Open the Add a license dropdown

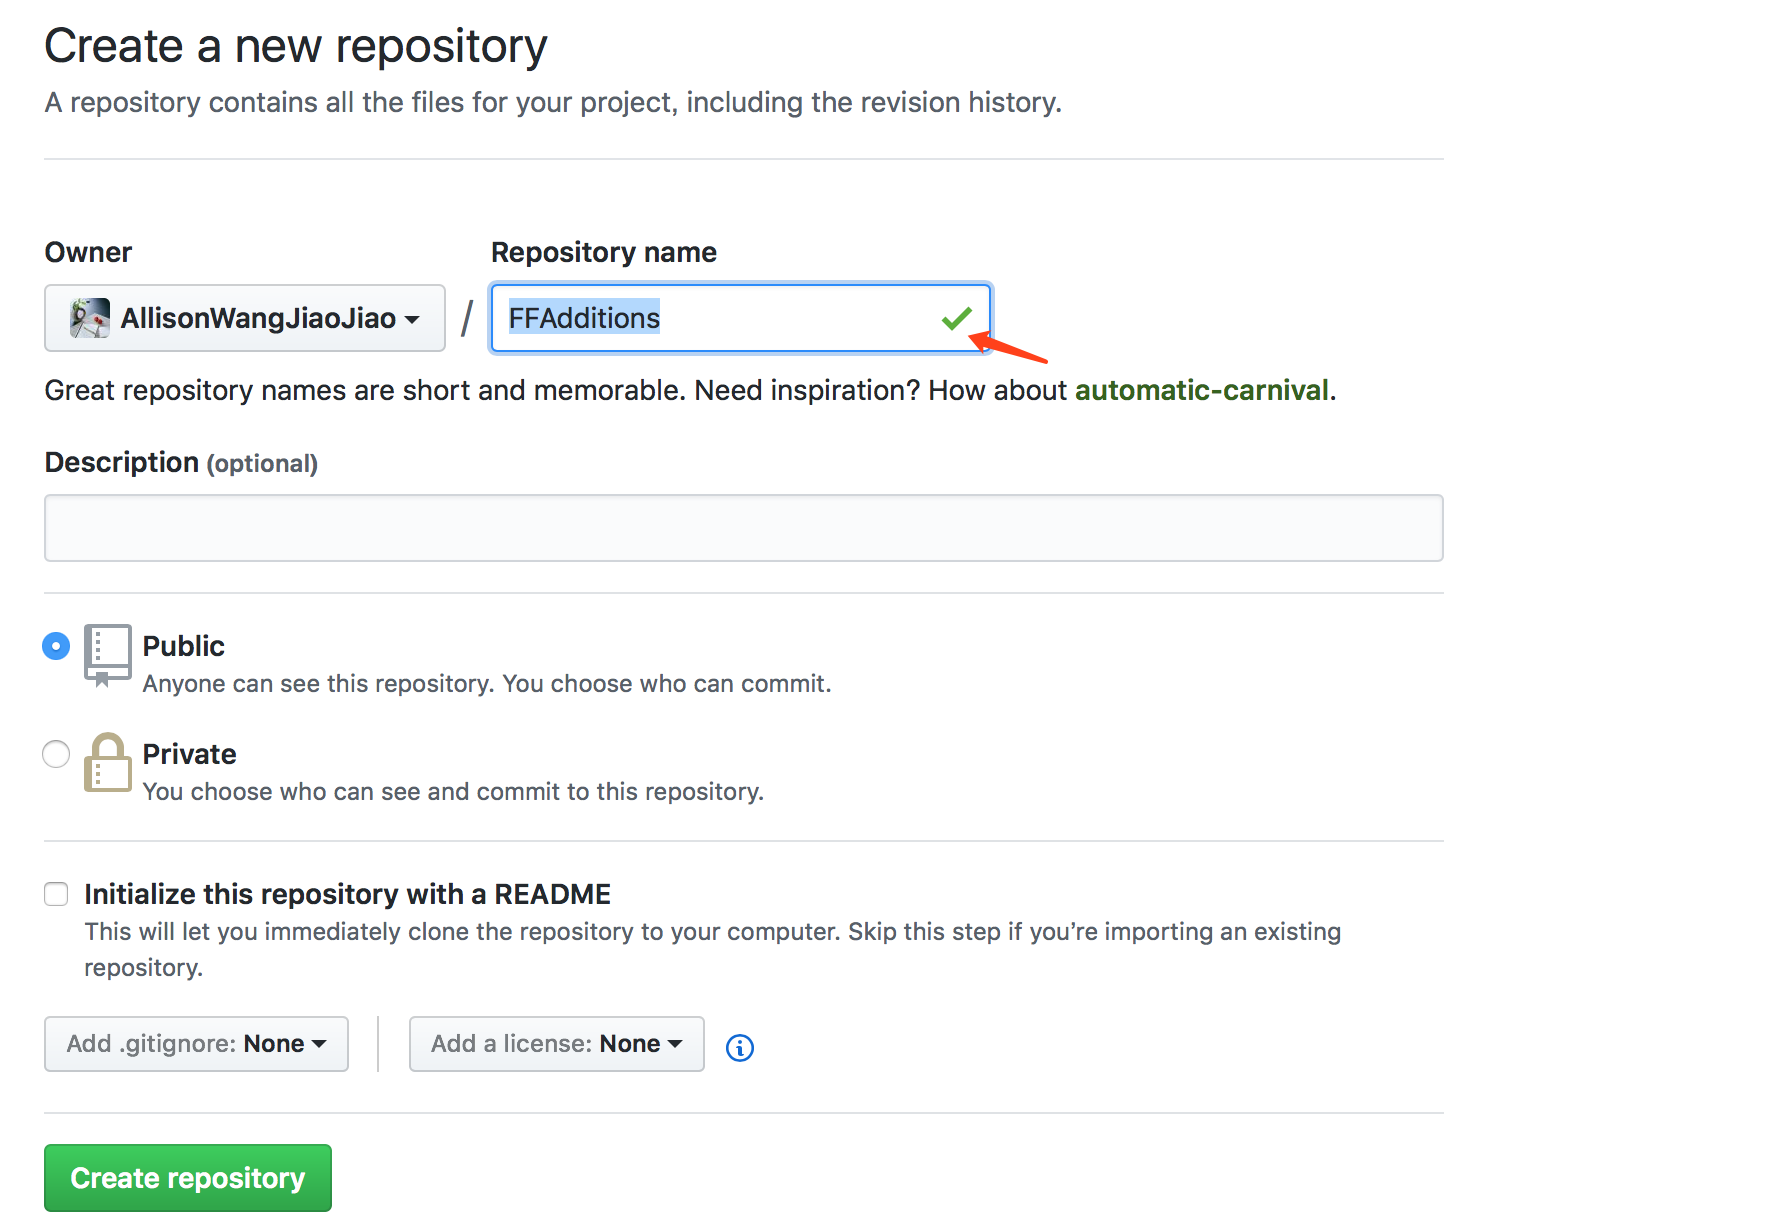pos(557,1044)
